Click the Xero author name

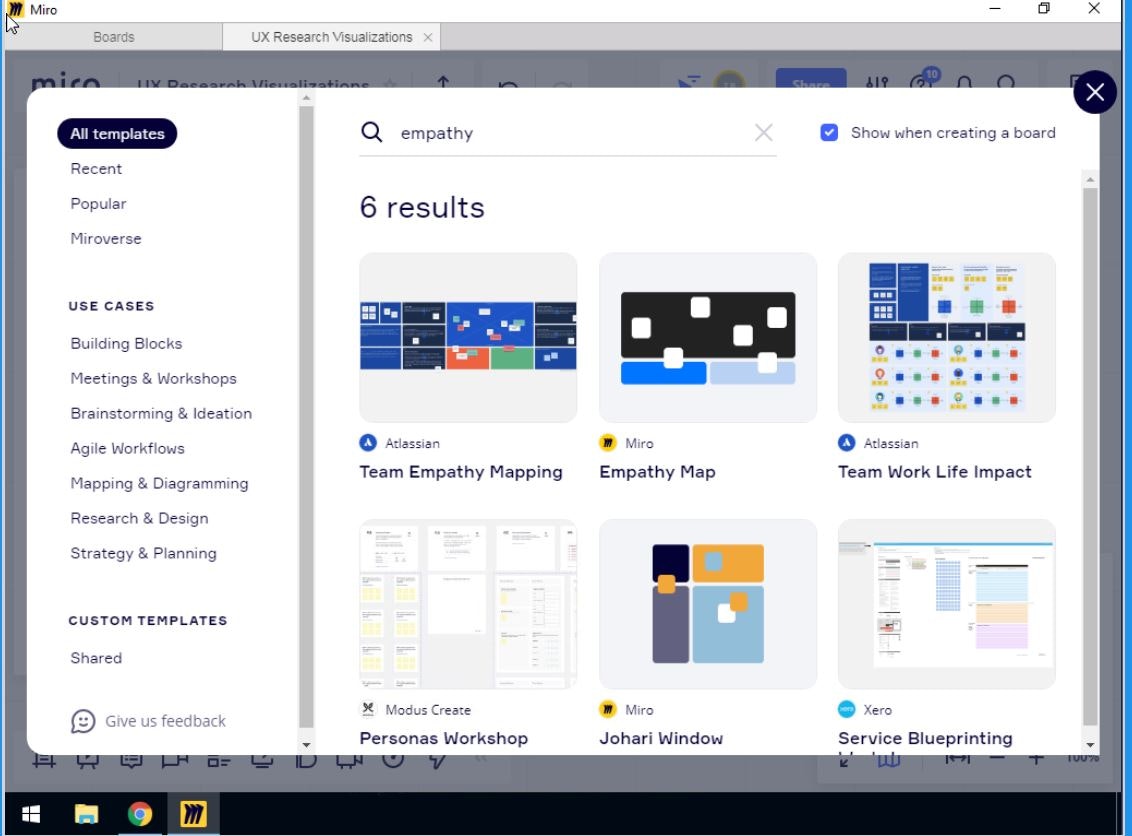(x=877, y=710)
